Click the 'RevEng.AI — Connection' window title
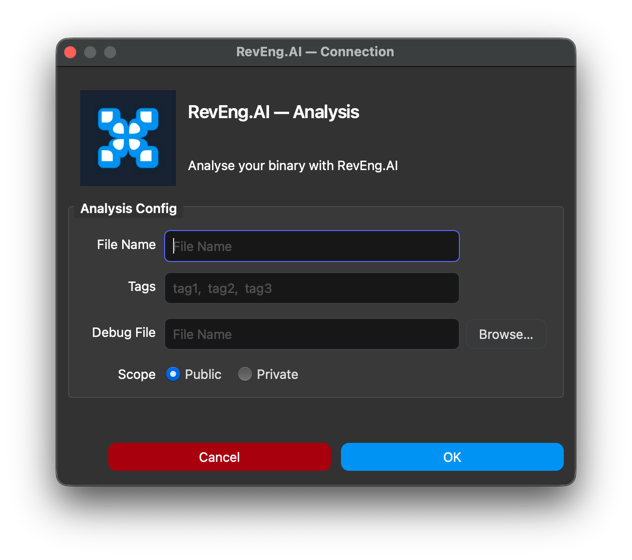632x560 pixels. 315,52
